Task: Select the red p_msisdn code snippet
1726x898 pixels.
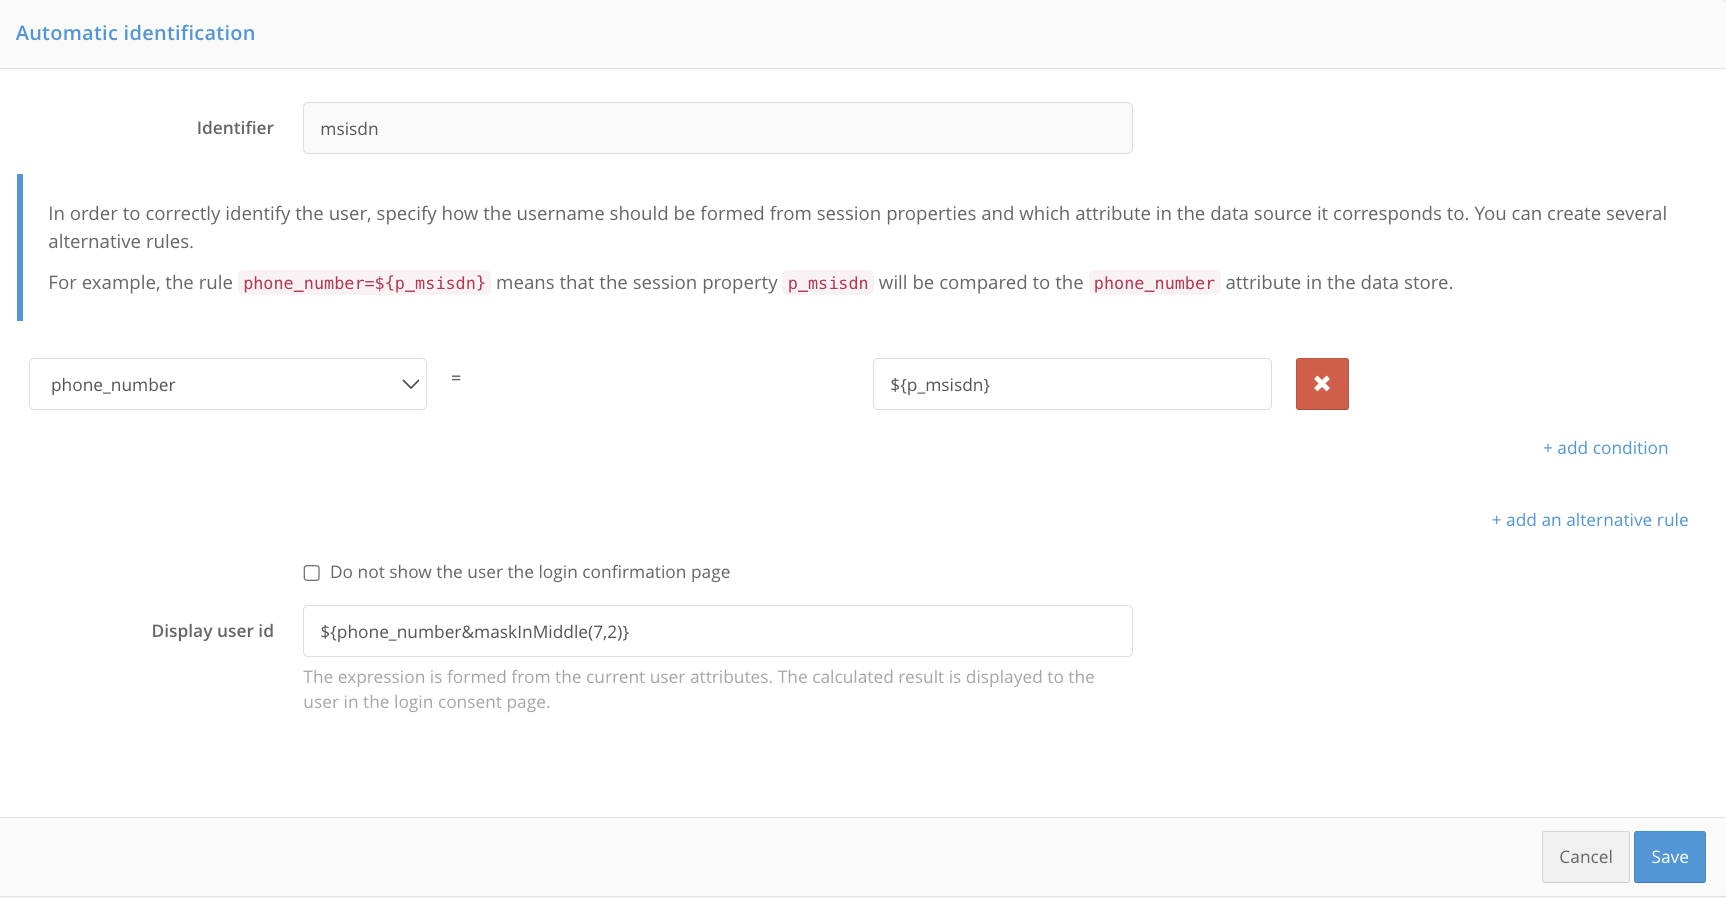Action: (828, 283)
